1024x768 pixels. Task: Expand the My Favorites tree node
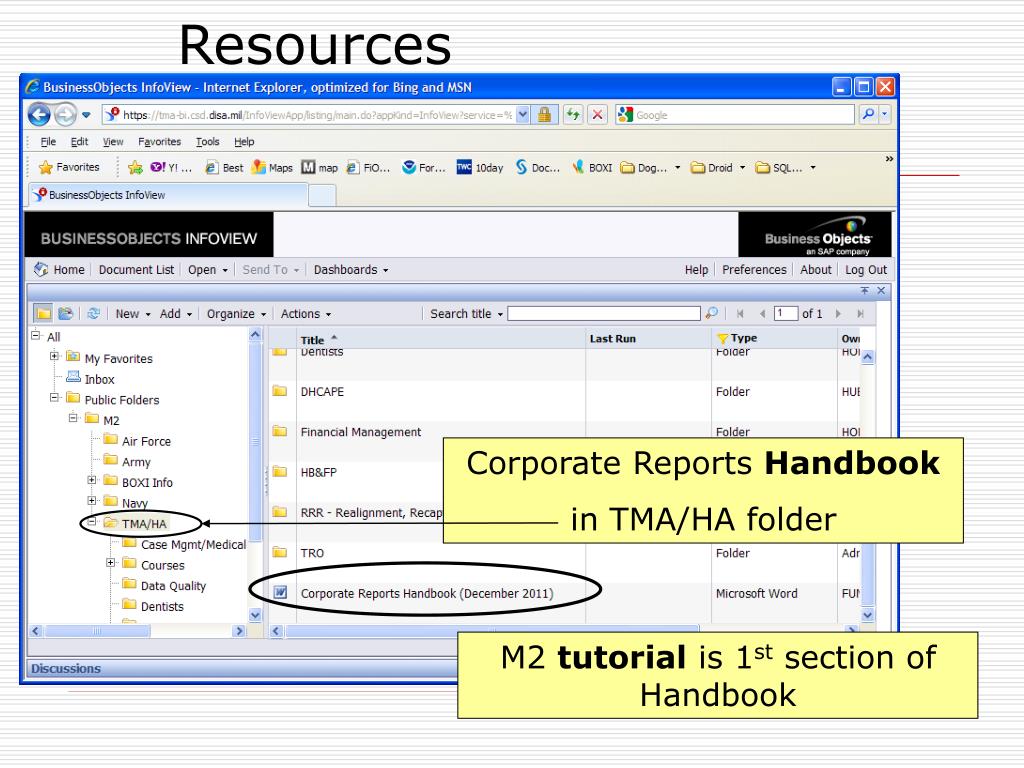click(55, 356)
